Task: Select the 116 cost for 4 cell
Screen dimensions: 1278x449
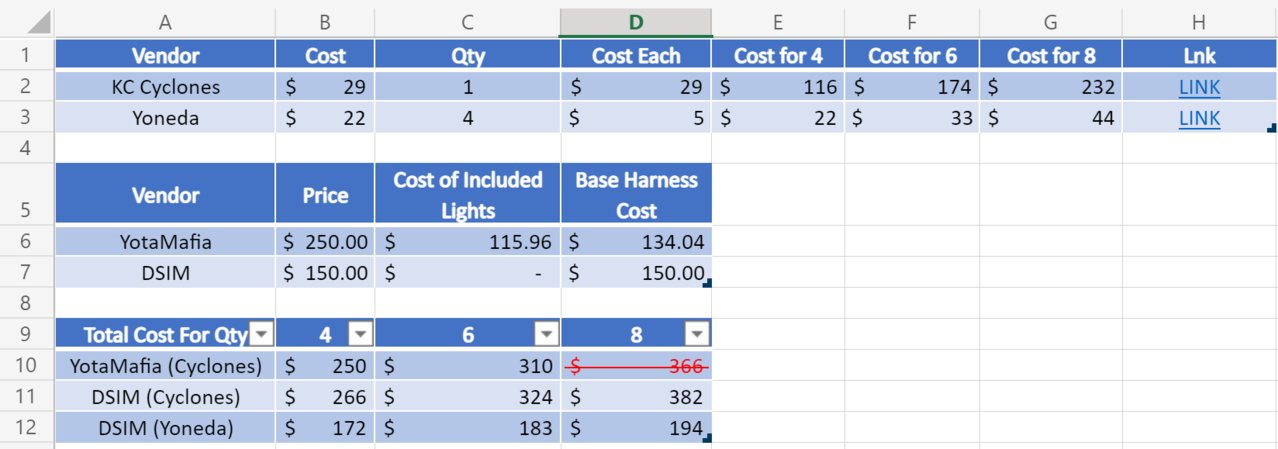Action: pyautogui.click(x=779, y=87)
